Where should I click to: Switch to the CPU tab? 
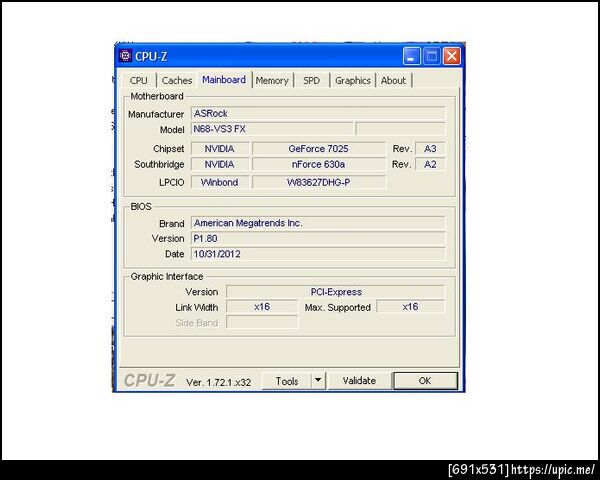138,80
